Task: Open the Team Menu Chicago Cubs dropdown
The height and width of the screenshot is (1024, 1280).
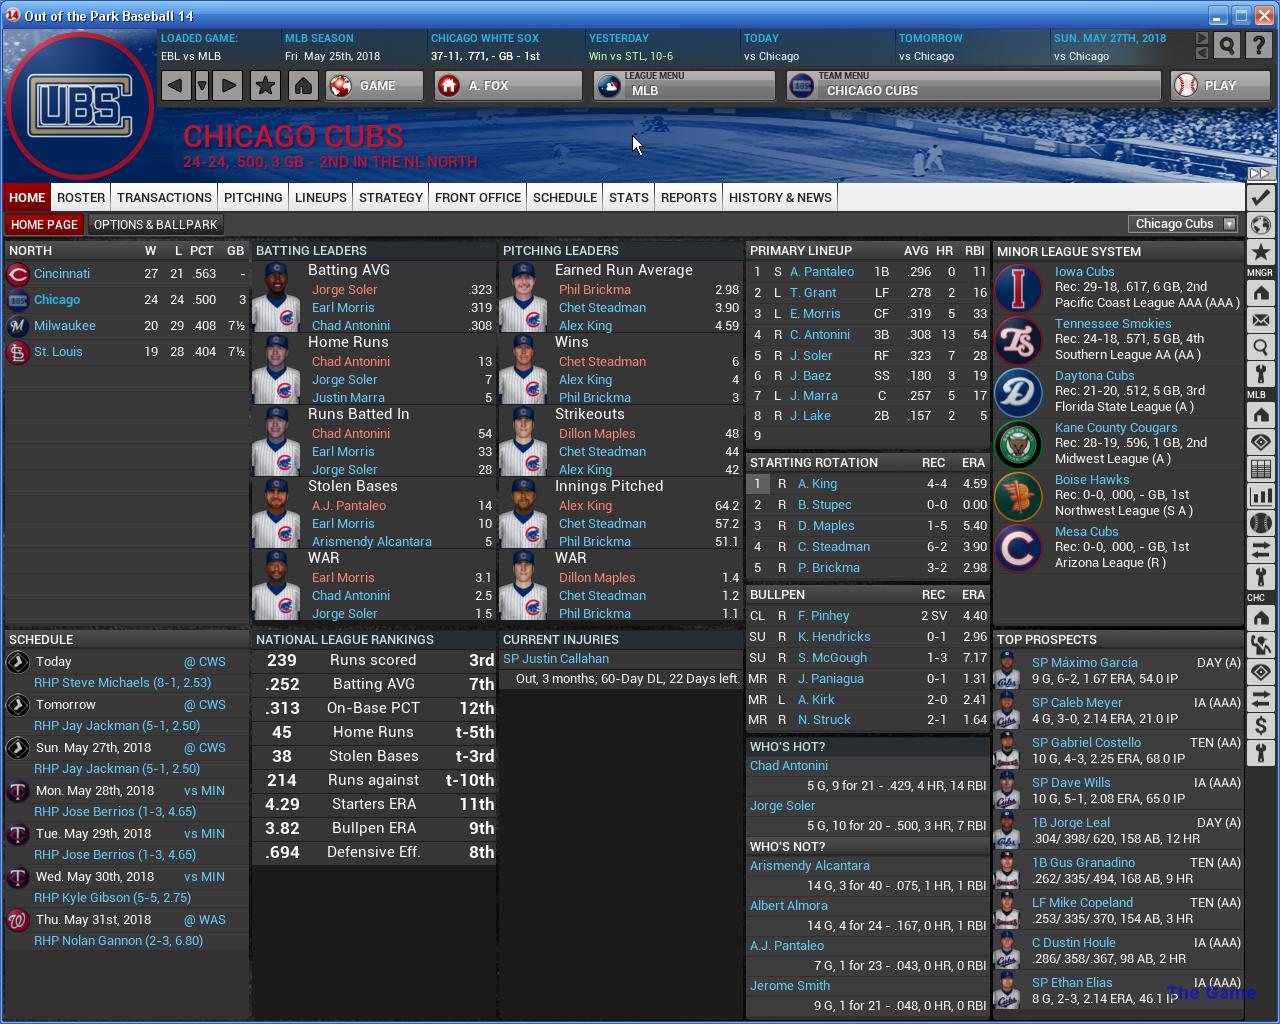Action: 974,86
